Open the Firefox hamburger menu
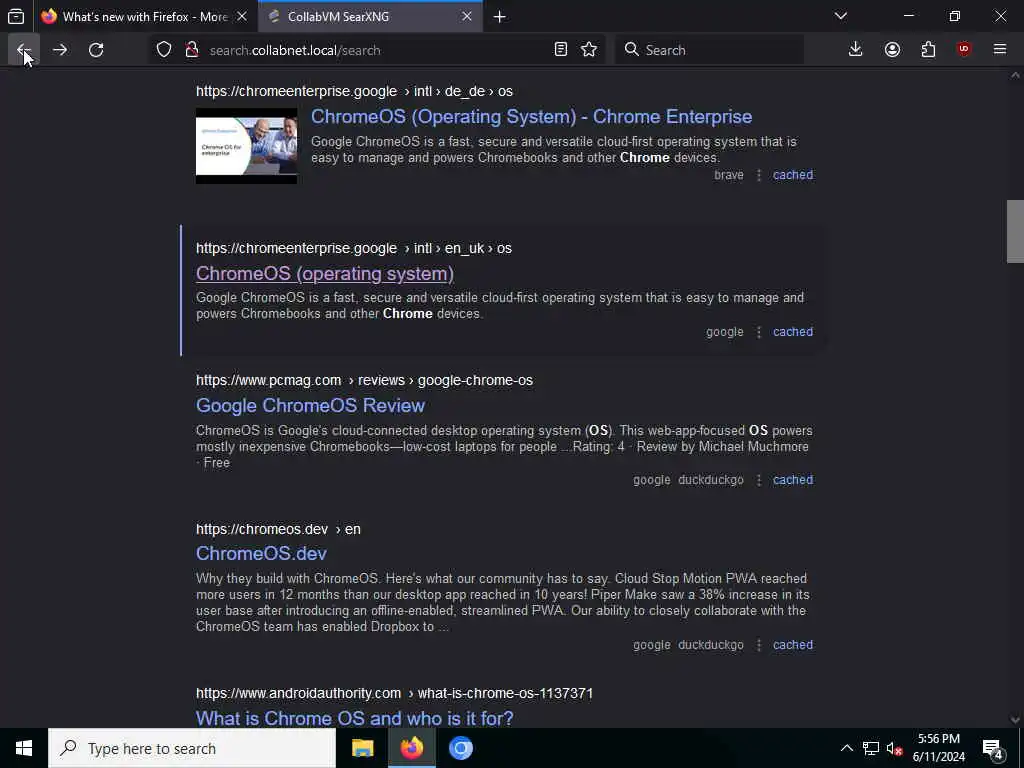Screen dimensions: 1024x768 point(1000,50)
